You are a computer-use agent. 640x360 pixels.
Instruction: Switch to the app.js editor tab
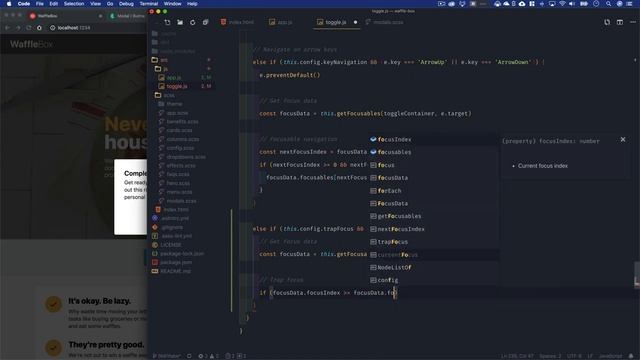coord(280,22)
